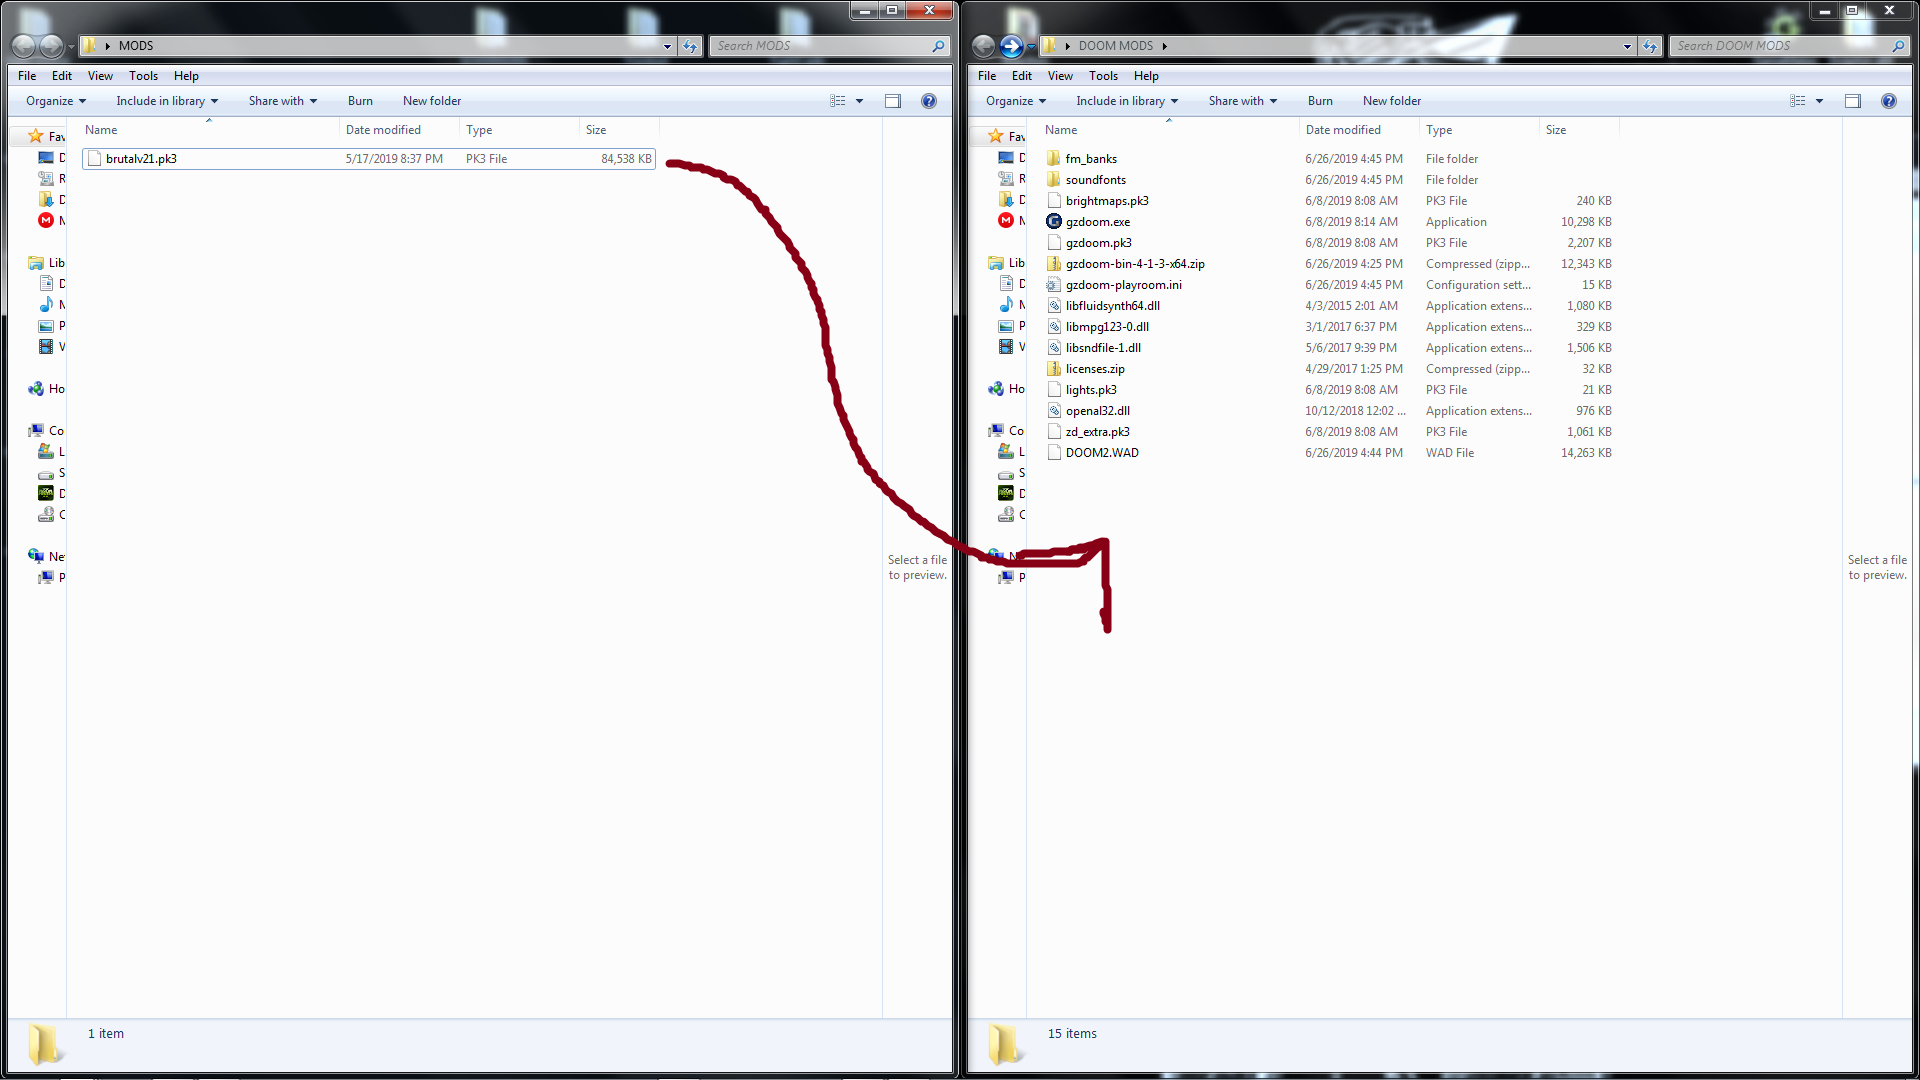The height and width of the screenshot is (1080, 1920).
Task: Sort by the Date modified column in DOOM MODS
Action: [1343, 130]
